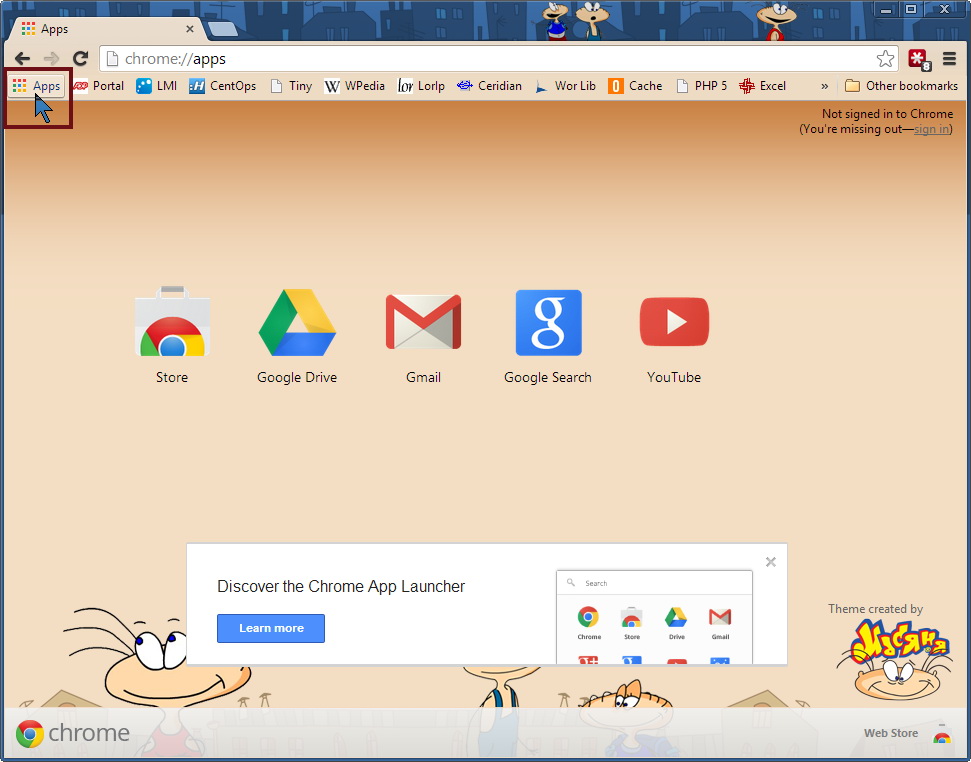971x762 pixels.
Task: Click the Learn more button
Action: 271,628
